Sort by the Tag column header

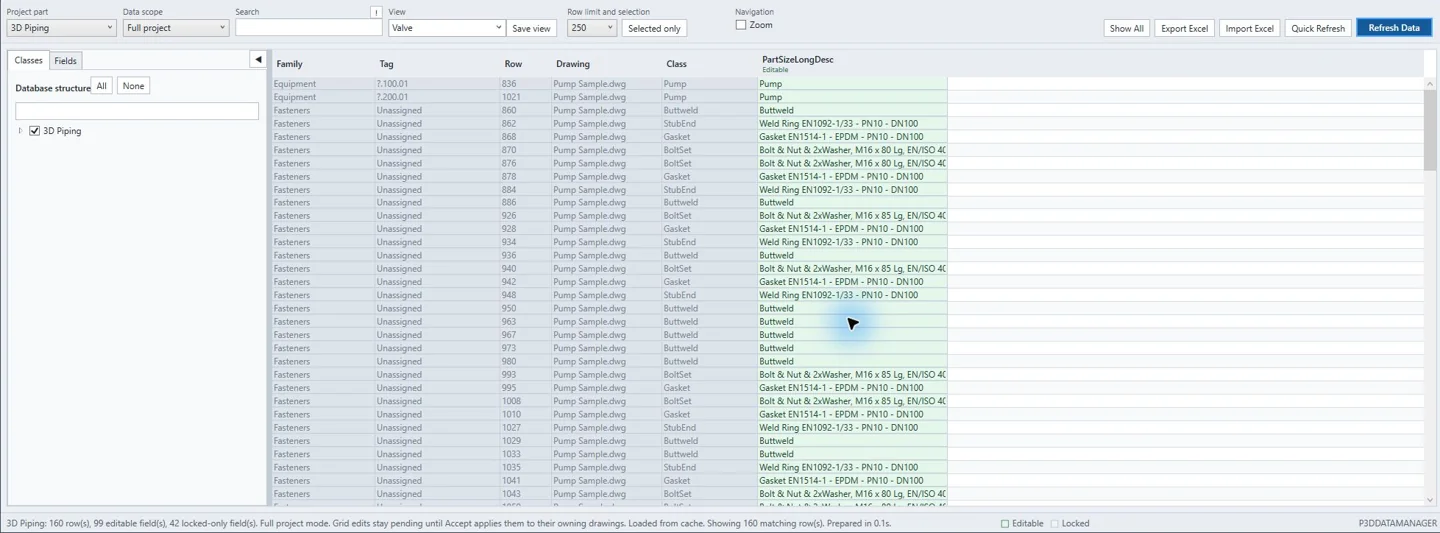tap(387, 64)
